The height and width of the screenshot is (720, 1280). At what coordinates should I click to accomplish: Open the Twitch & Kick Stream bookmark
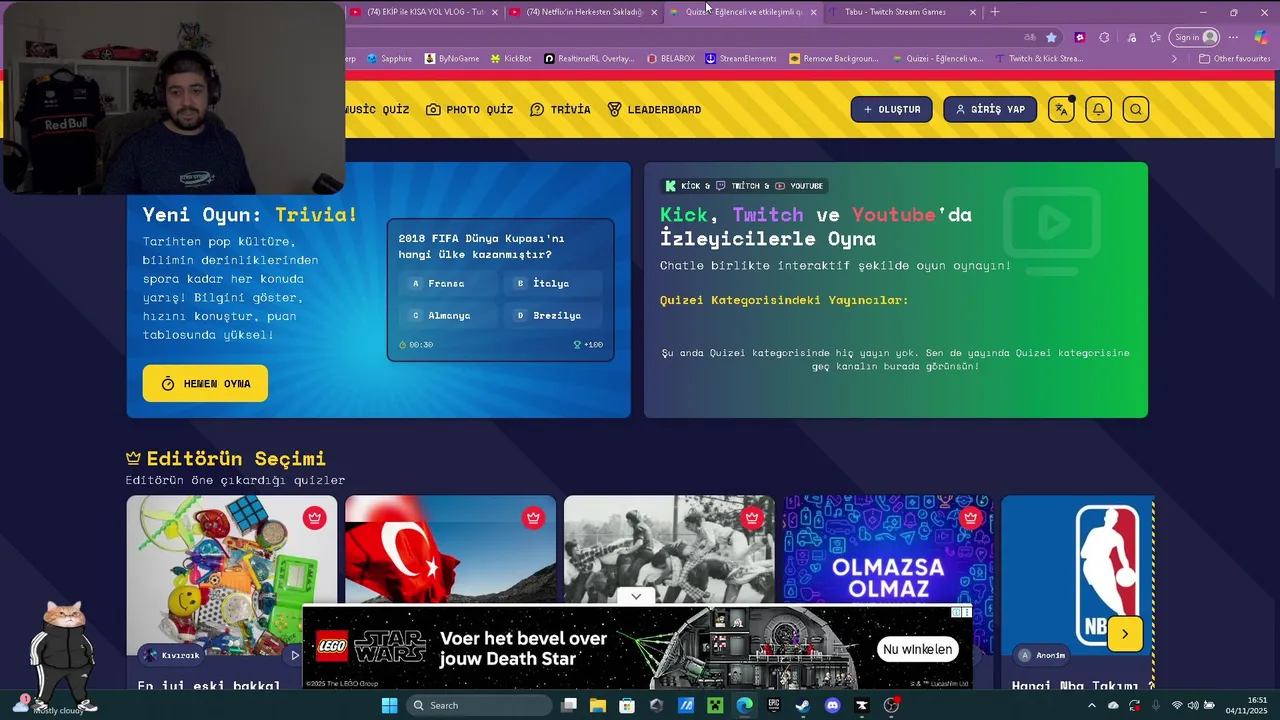(1039, 58)
